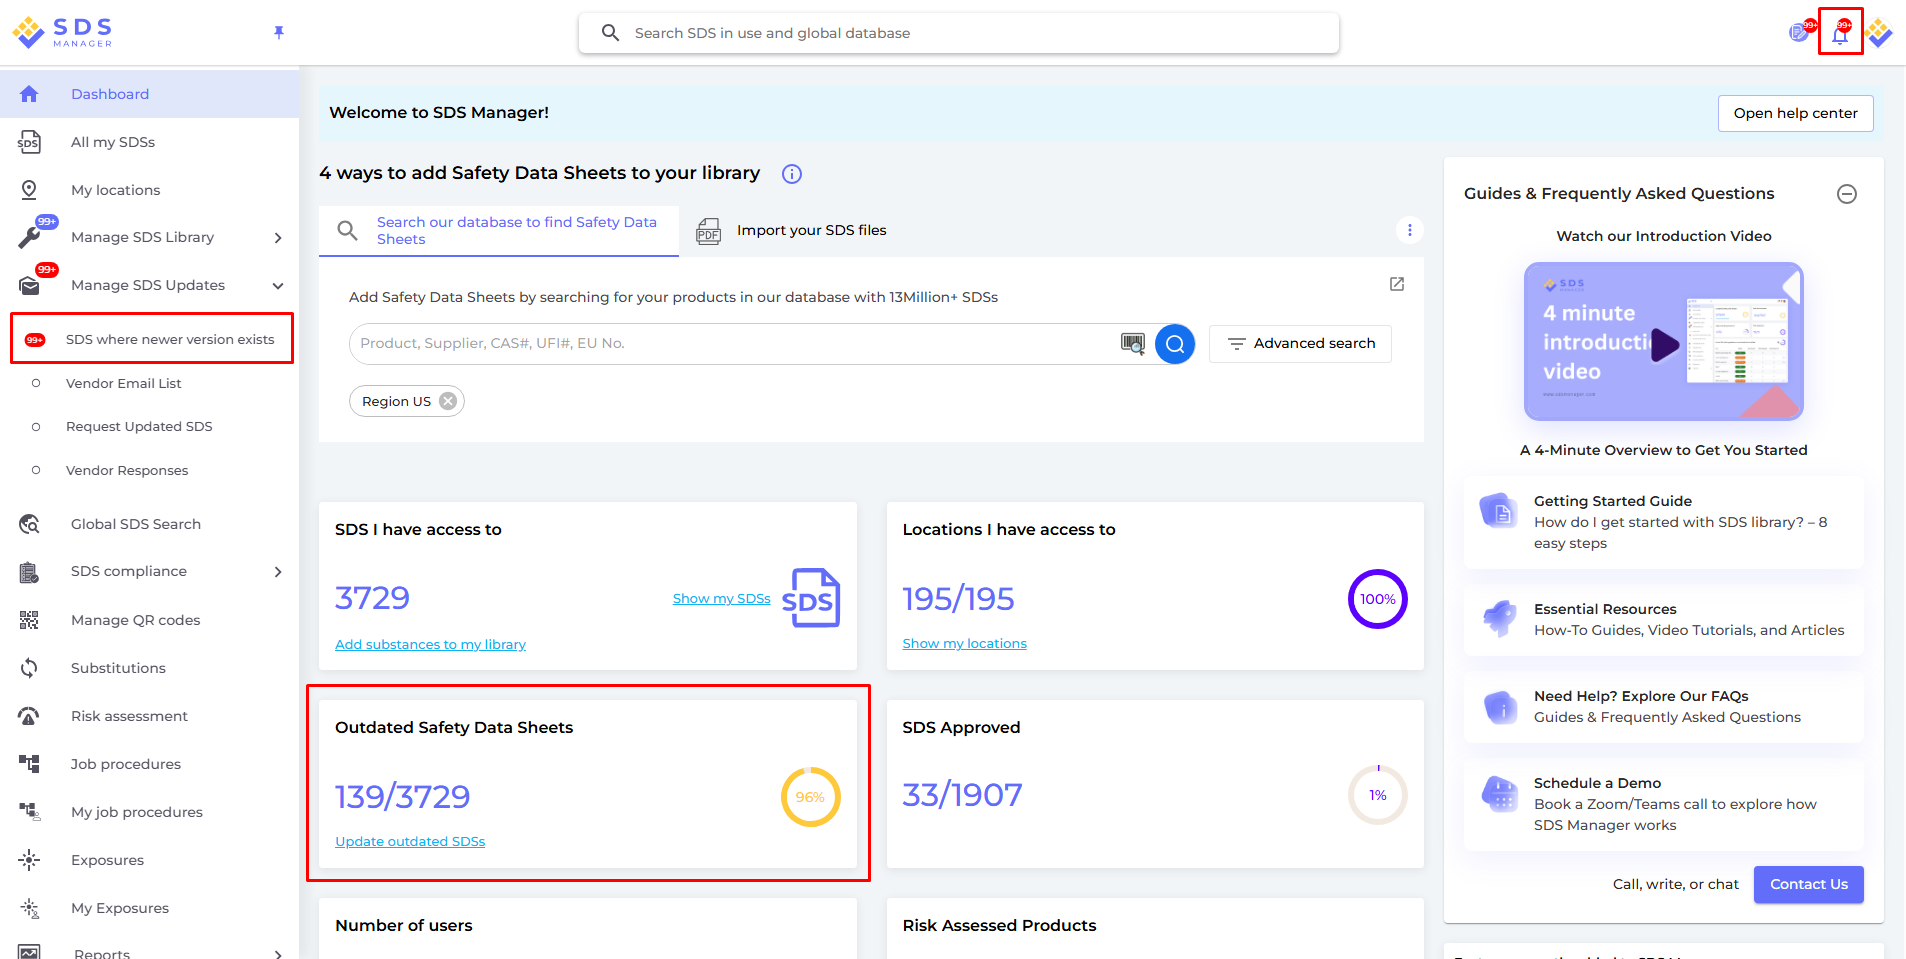The height and width of the screenshot is (959, 1906).
Task: Click Show my locations link
Action: [x=964, y=644]
